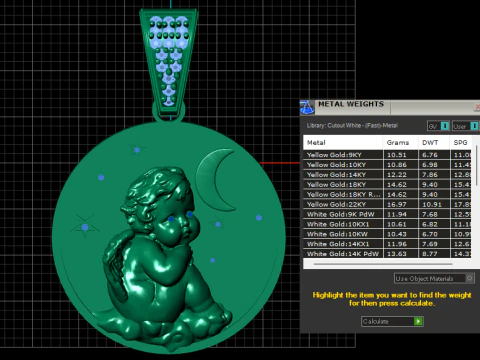Screen dimensions: 480x360
Task: Click the Metal Weights panel scale icon
Action: click(307, 107)
